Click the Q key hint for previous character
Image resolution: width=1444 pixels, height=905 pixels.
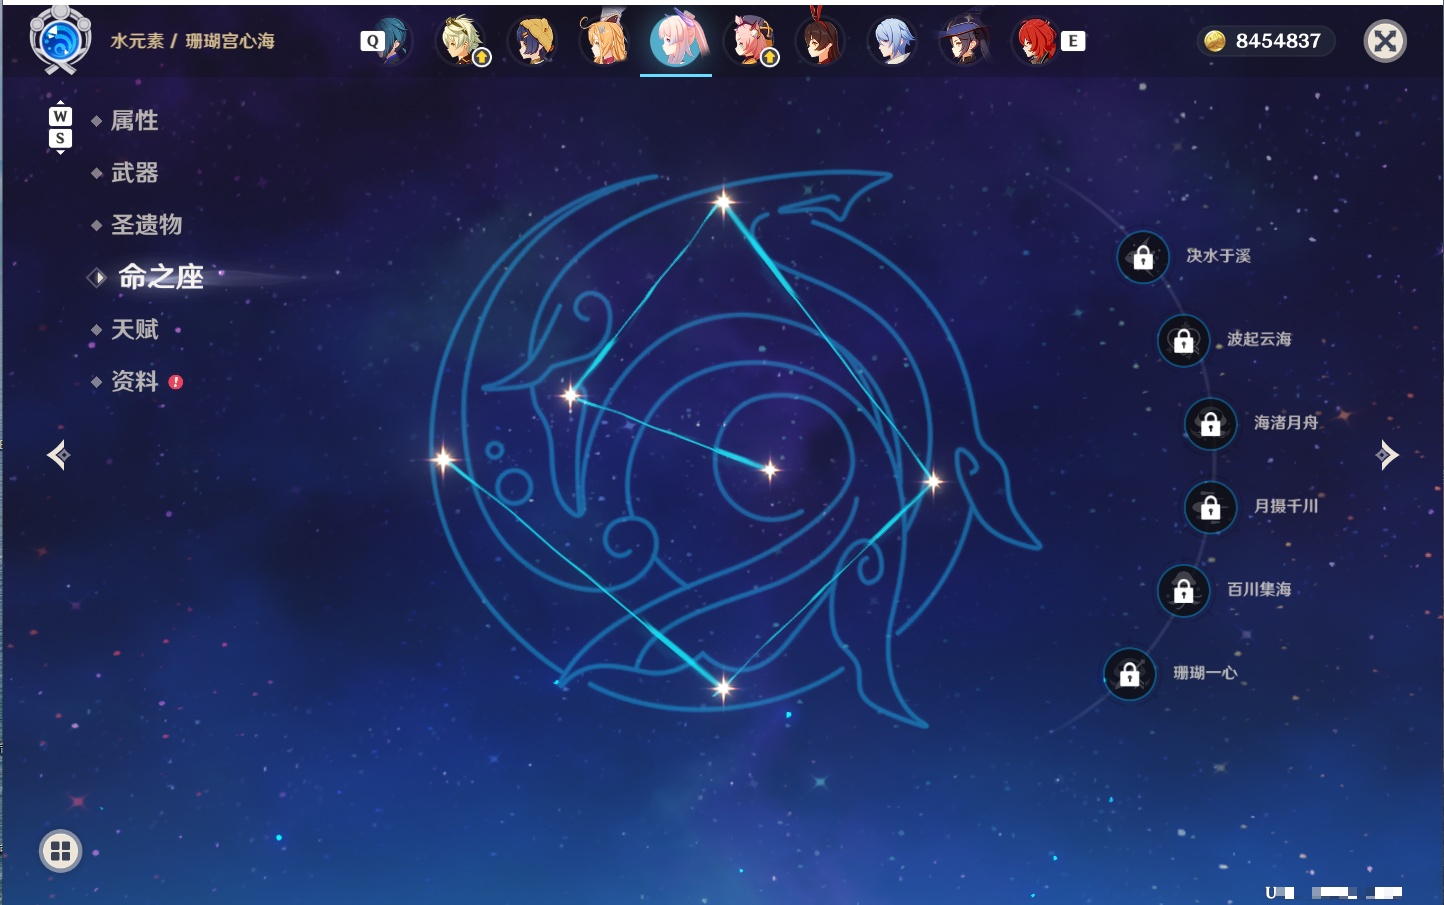tap(372, 41)
